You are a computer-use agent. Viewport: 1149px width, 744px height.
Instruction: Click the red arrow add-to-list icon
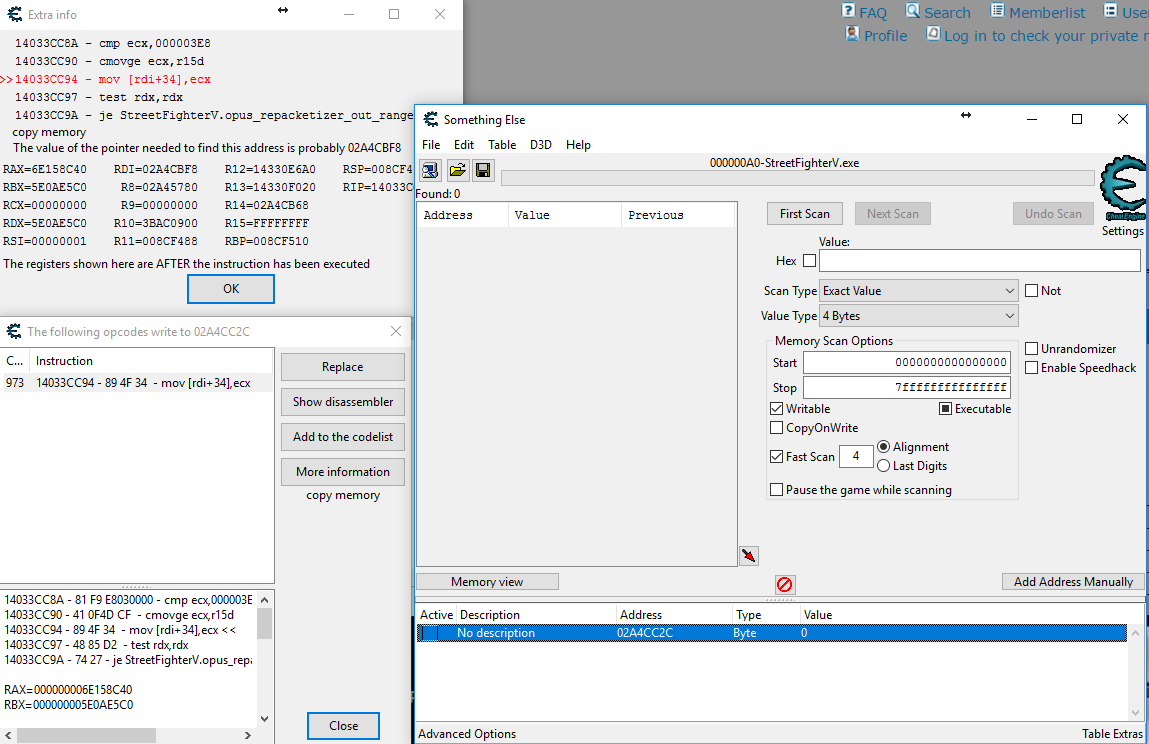tap(749, 555)
